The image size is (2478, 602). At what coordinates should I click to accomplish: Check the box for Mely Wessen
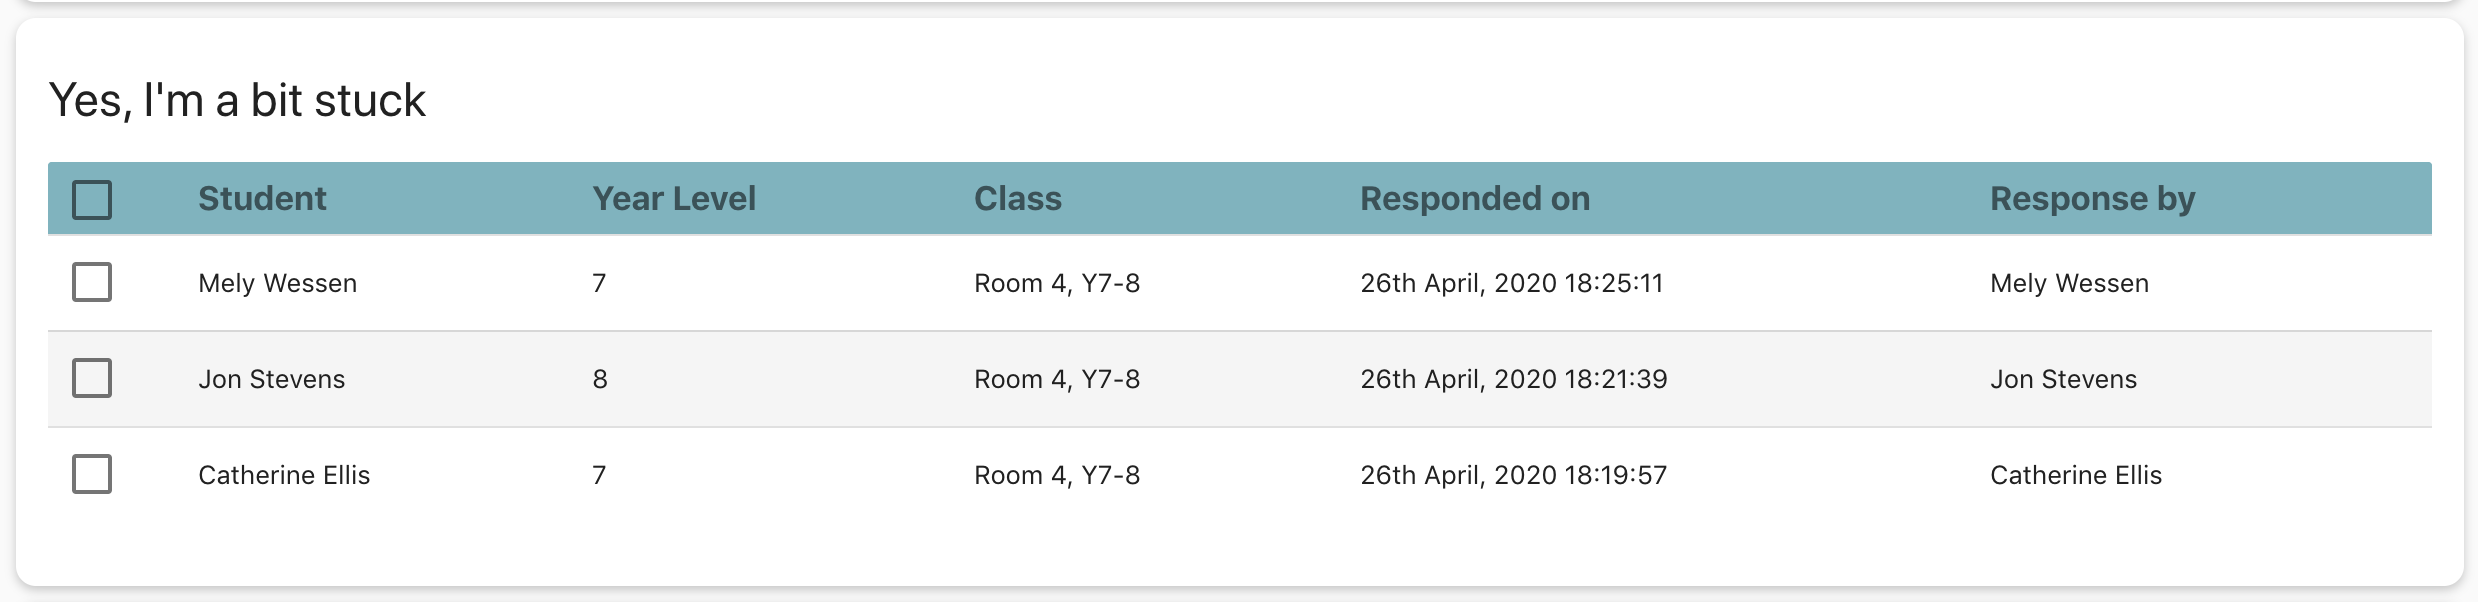point(92,282)
